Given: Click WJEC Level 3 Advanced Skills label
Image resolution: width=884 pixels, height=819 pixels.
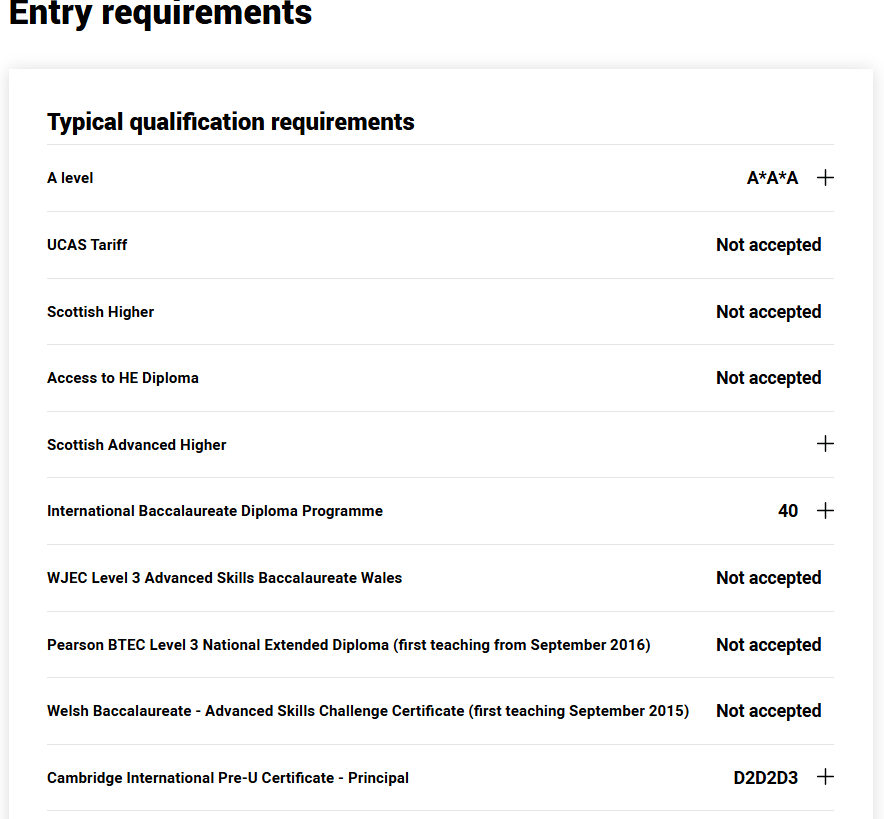Looking at the screenshot, I should coord(224,578).
